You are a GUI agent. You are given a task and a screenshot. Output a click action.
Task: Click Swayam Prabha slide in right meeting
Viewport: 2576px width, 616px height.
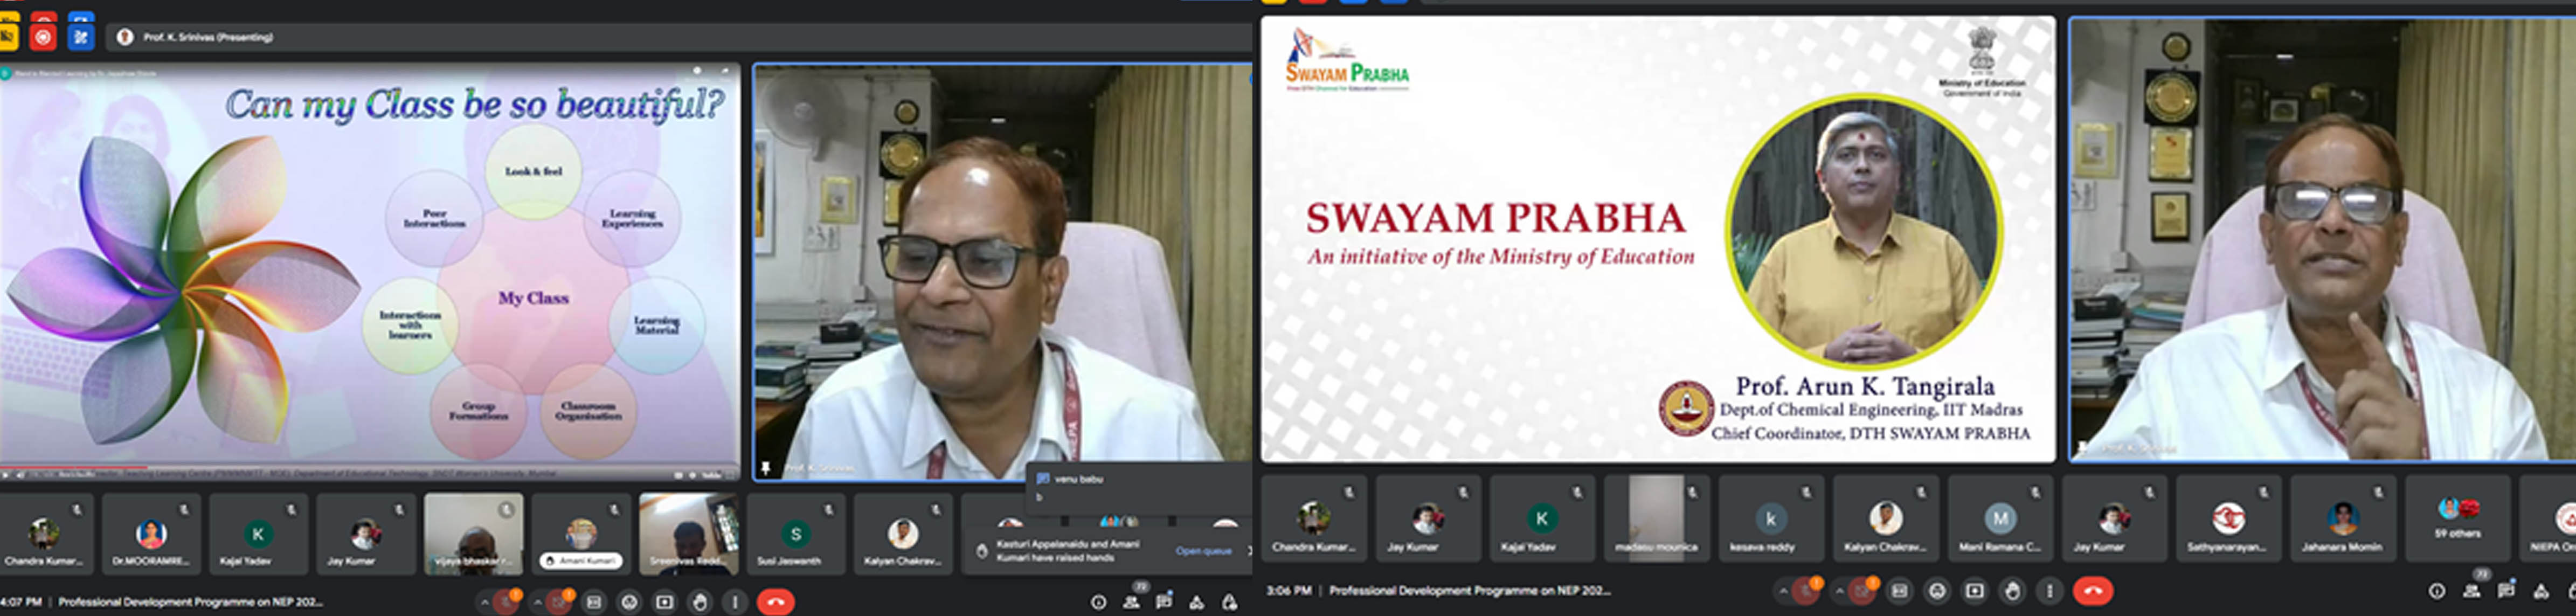point(1658,239)
